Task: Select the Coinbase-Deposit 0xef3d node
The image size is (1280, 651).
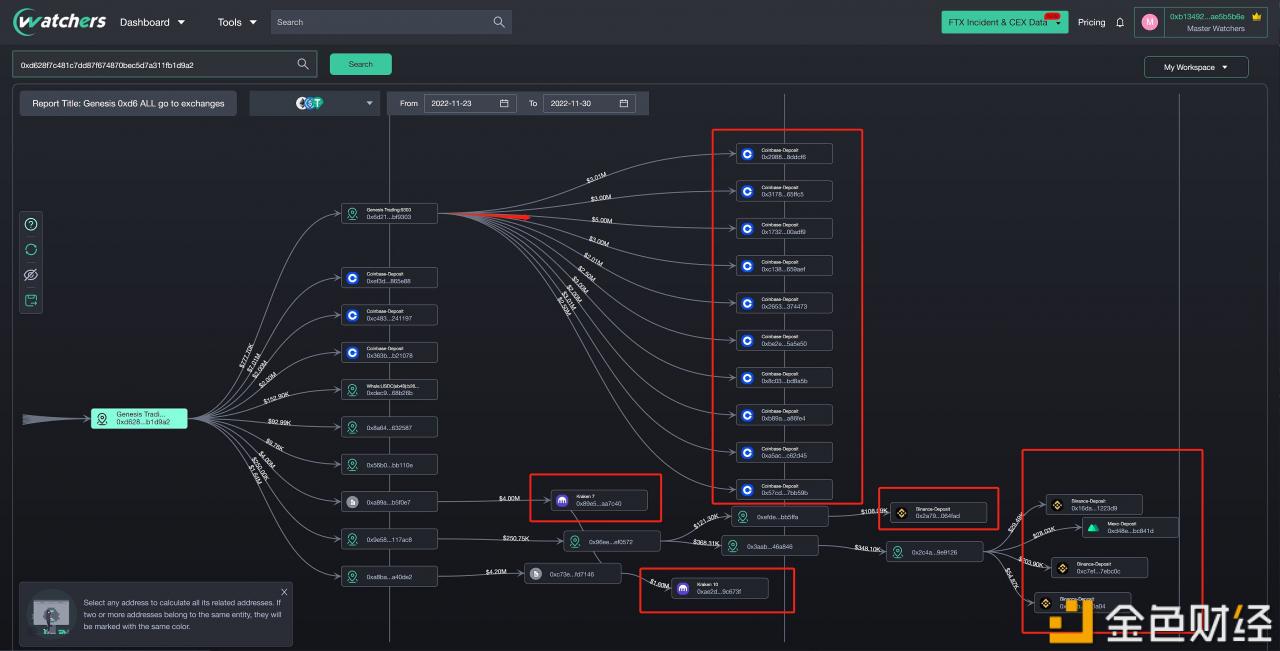Action: [389, 278]
